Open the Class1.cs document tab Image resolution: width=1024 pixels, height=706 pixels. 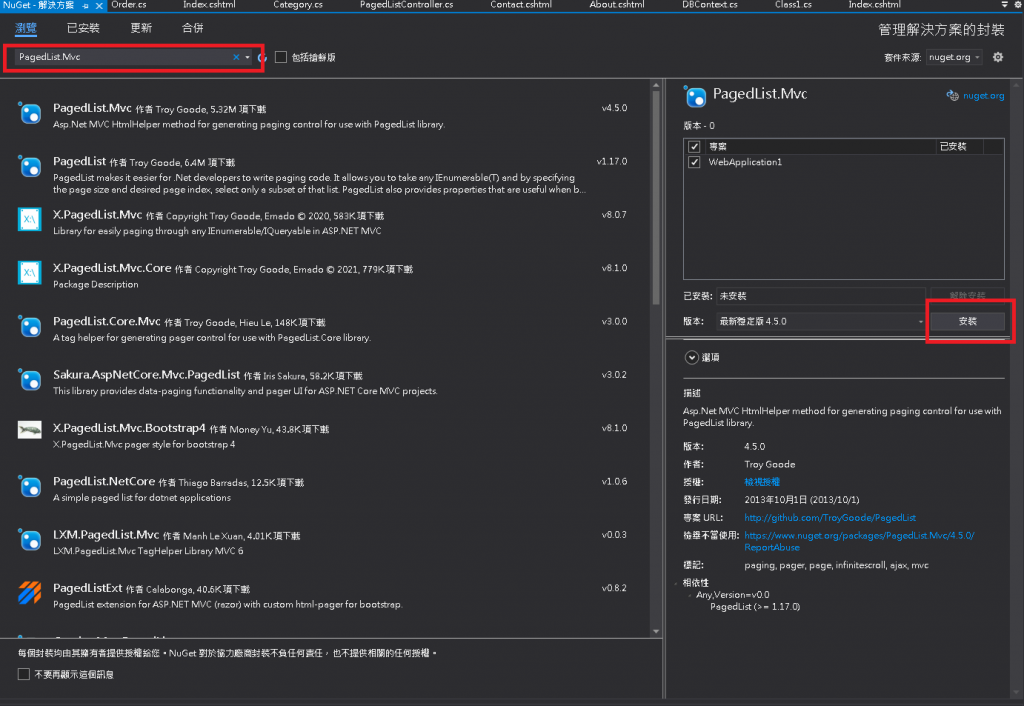pyautogui.click(x=793, y=5)
